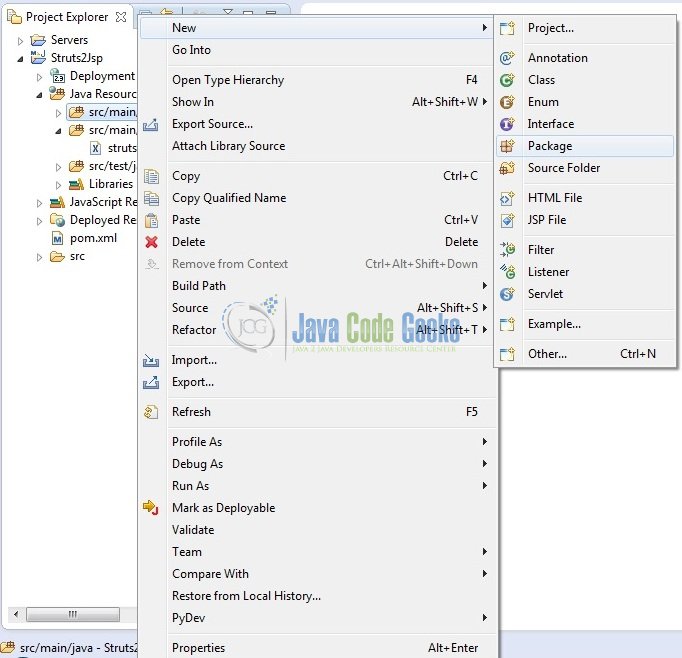Click the horizontal scrollbar thumb
Image resolution: width=682 pixels, height=658 pixels.
tap(73, 615)
